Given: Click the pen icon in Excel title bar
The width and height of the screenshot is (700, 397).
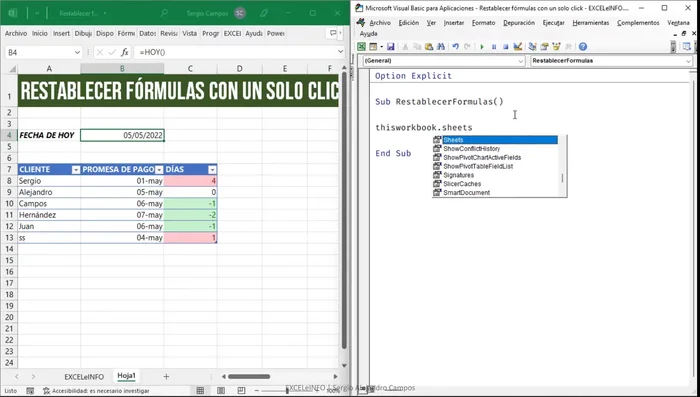Looking at the screenshot, I should click(x=264, y=13).
